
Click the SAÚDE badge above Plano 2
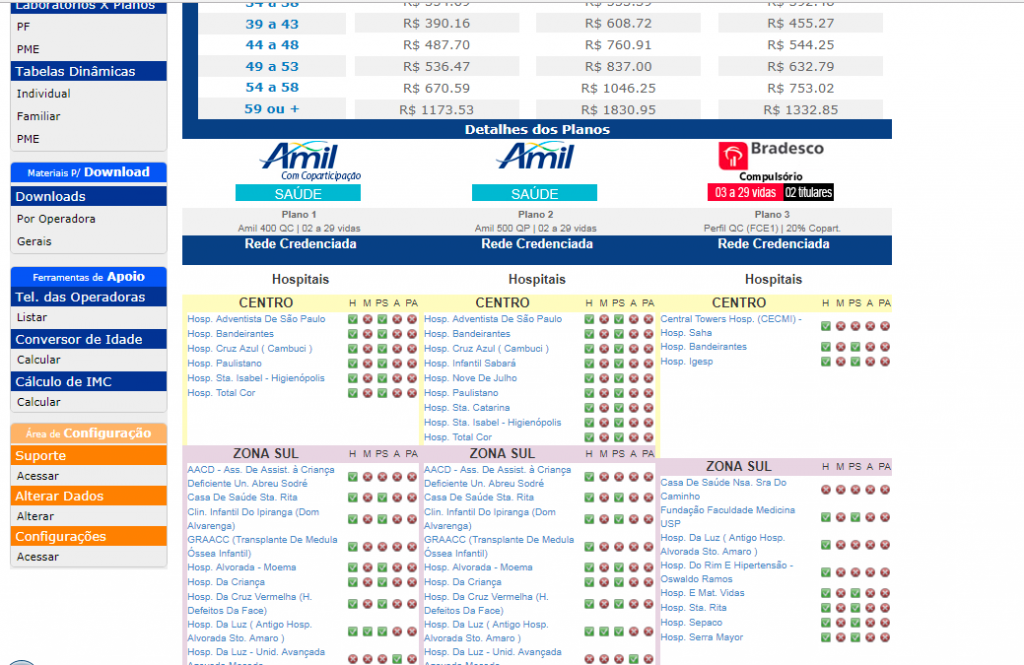(x=534, y=193)
